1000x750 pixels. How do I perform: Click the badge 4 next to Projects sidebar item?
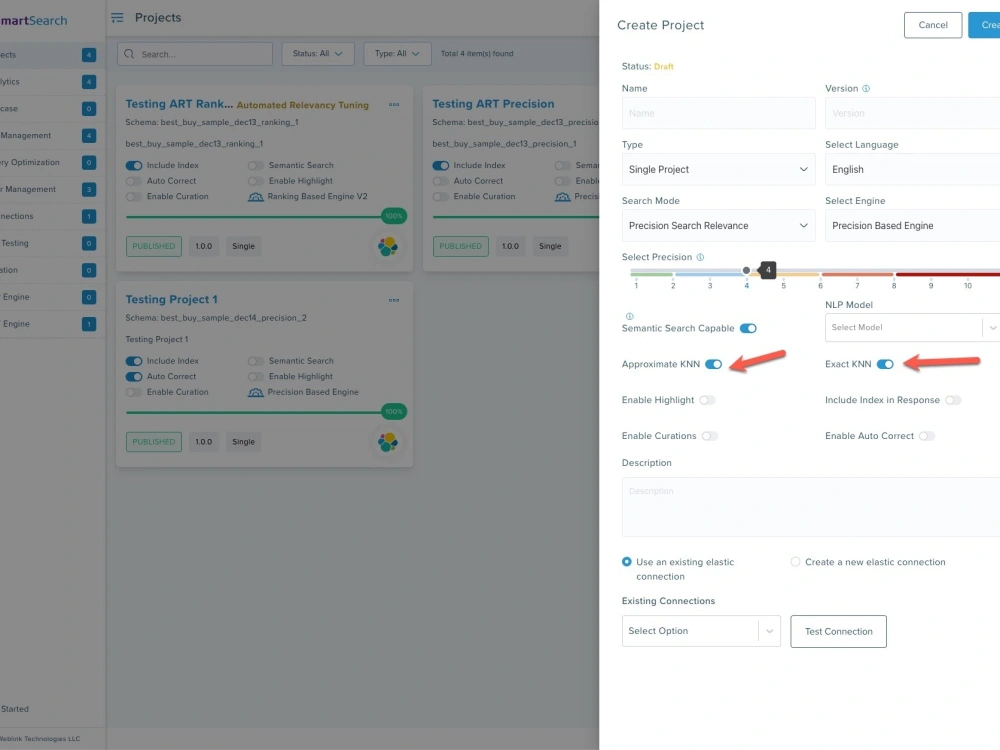pos(89,55)
